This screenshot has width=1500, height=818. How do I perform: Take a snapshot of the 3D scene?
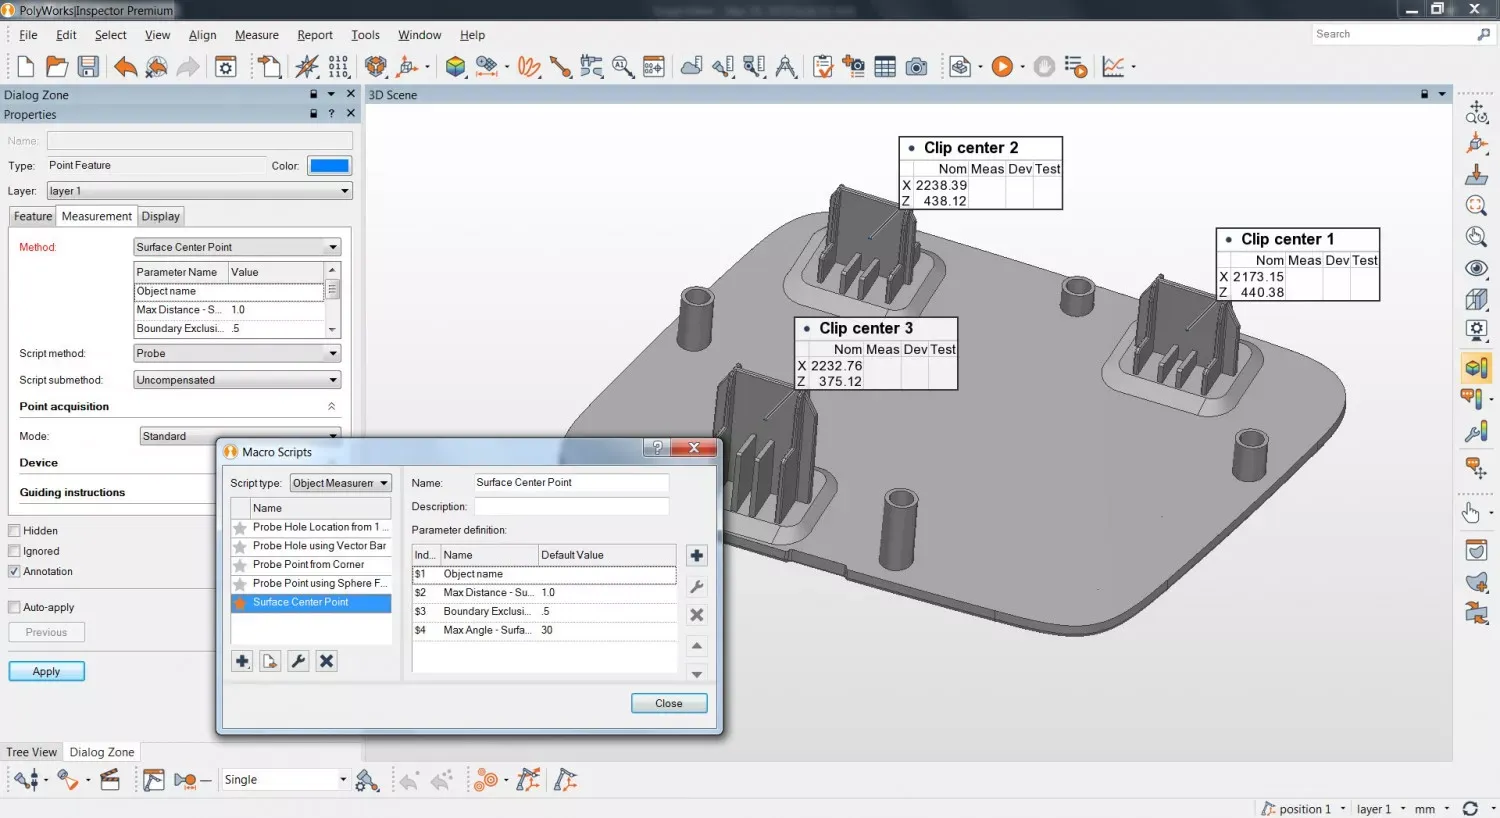[919, 66]
